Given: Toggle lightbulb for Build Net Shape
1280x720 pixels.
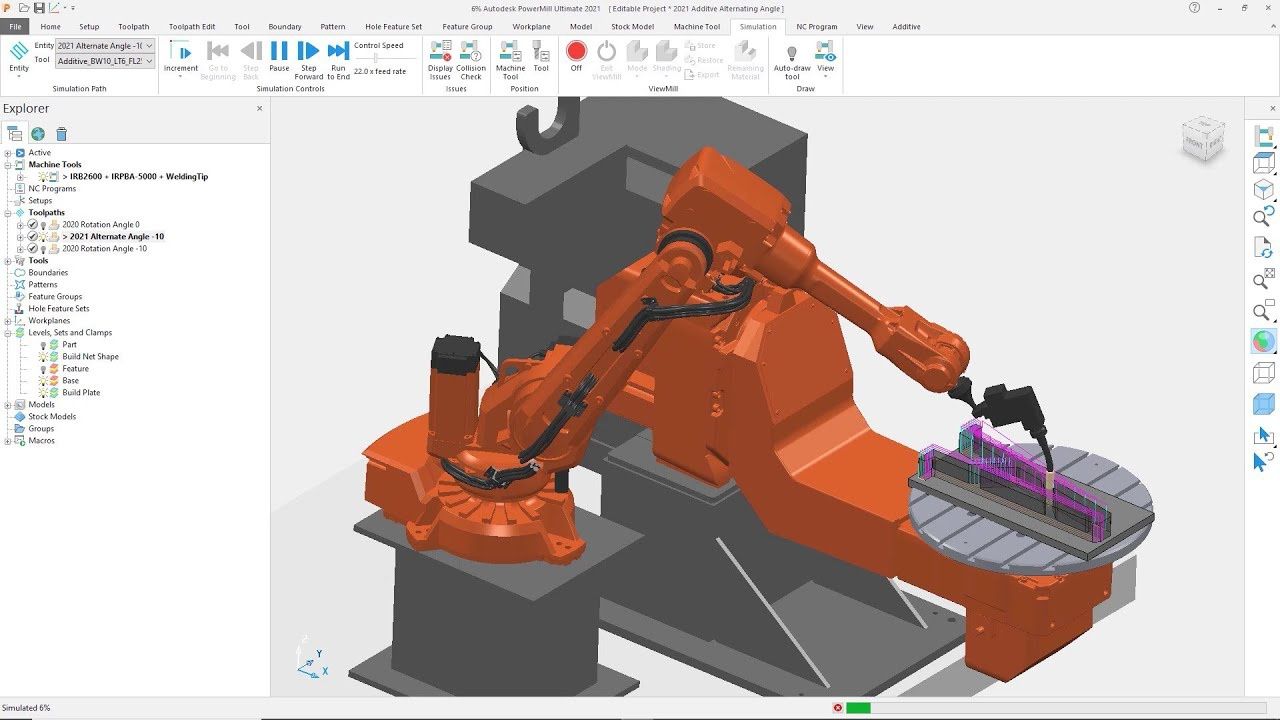Looking at the screenshot, I should click(43, 356).
